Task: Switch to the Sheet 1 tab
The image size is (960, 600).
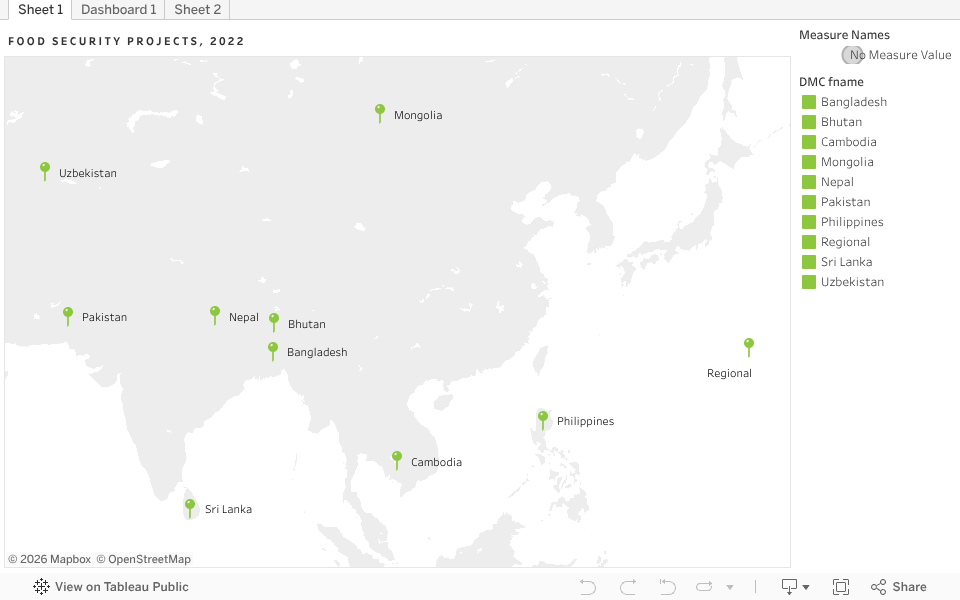Action: click(40, 9)
